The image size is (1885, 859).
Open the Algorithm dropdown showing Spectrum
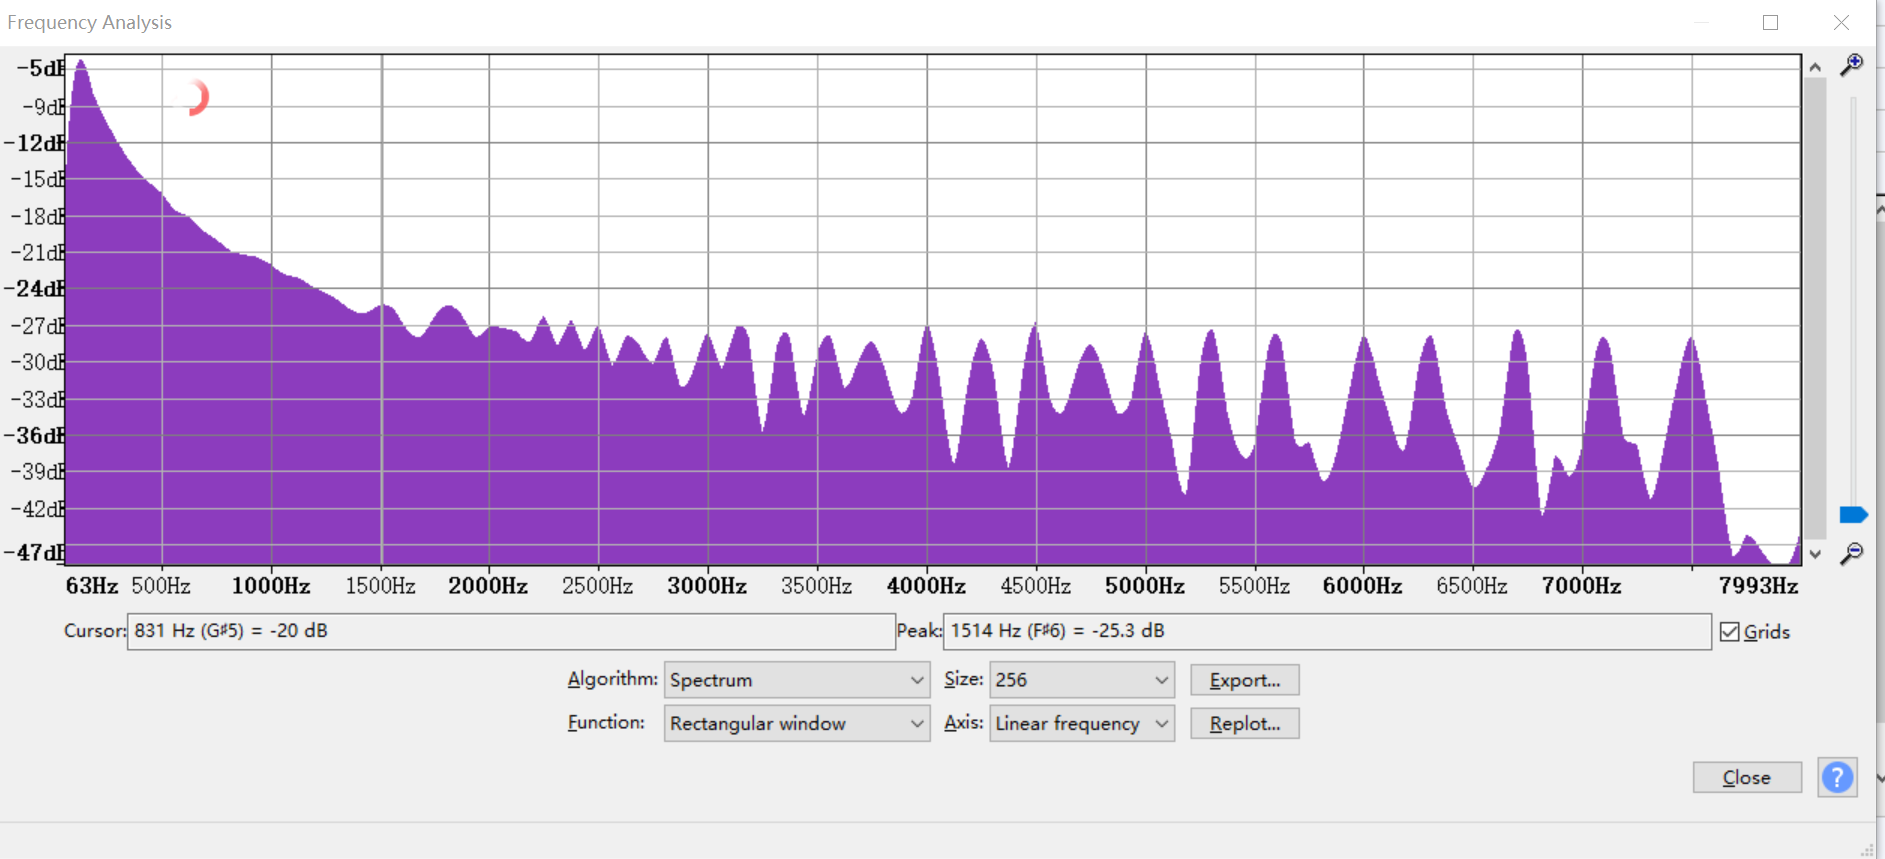796,680
